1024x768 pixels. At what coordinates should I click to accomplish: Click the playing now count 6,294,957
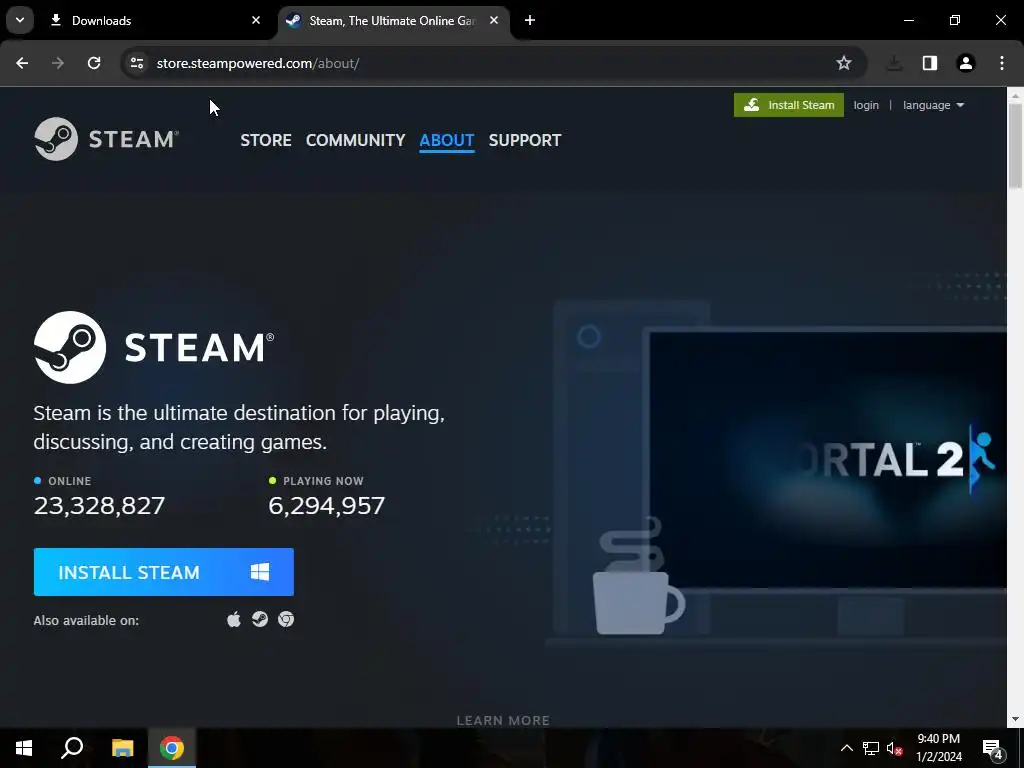(327, 505)
